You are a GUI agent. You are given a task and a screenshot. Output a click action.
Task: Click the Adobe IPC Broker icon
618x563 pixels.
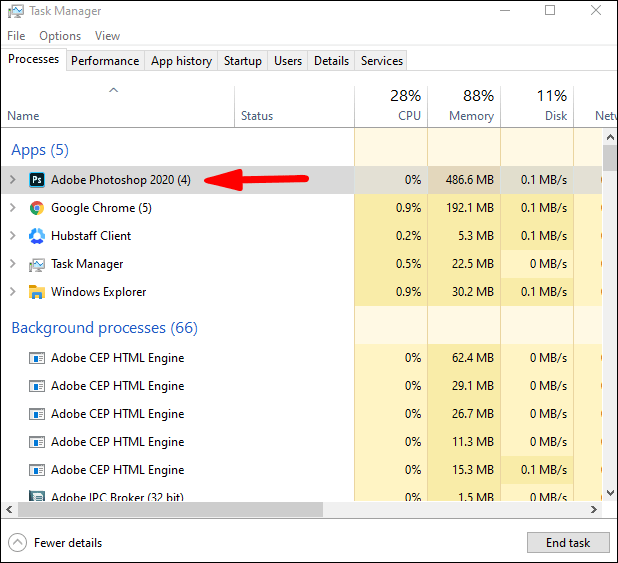(37, 496)
